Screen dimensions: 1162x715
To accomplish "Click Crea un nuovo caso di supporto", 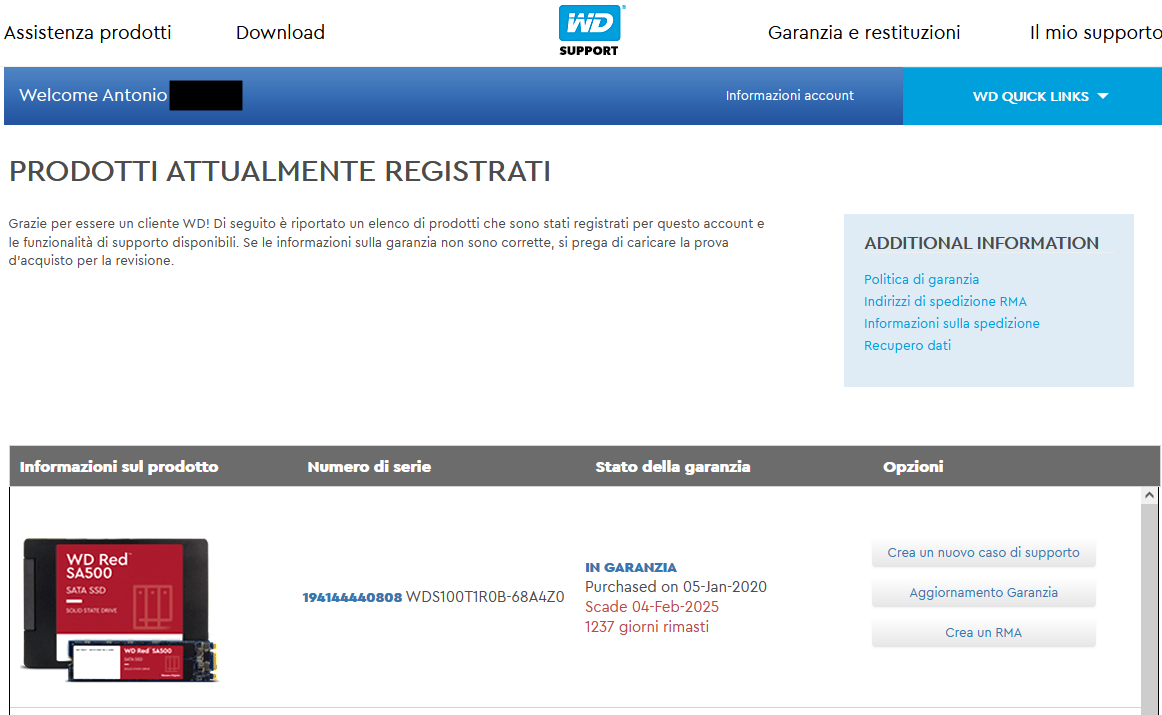I will [x=983, y=553].
